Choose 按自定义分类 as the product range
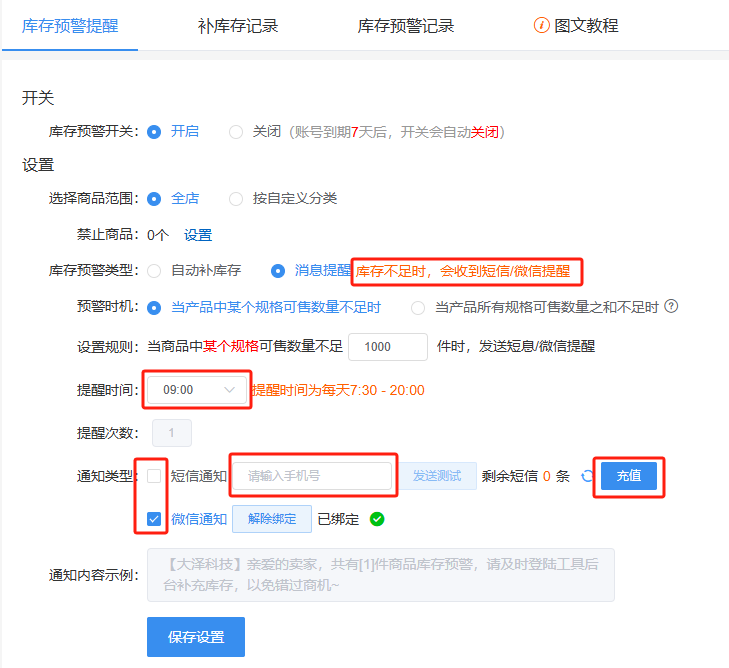Image resolution: width=729 pixels, height=668 pixels. tap(236, 199)
